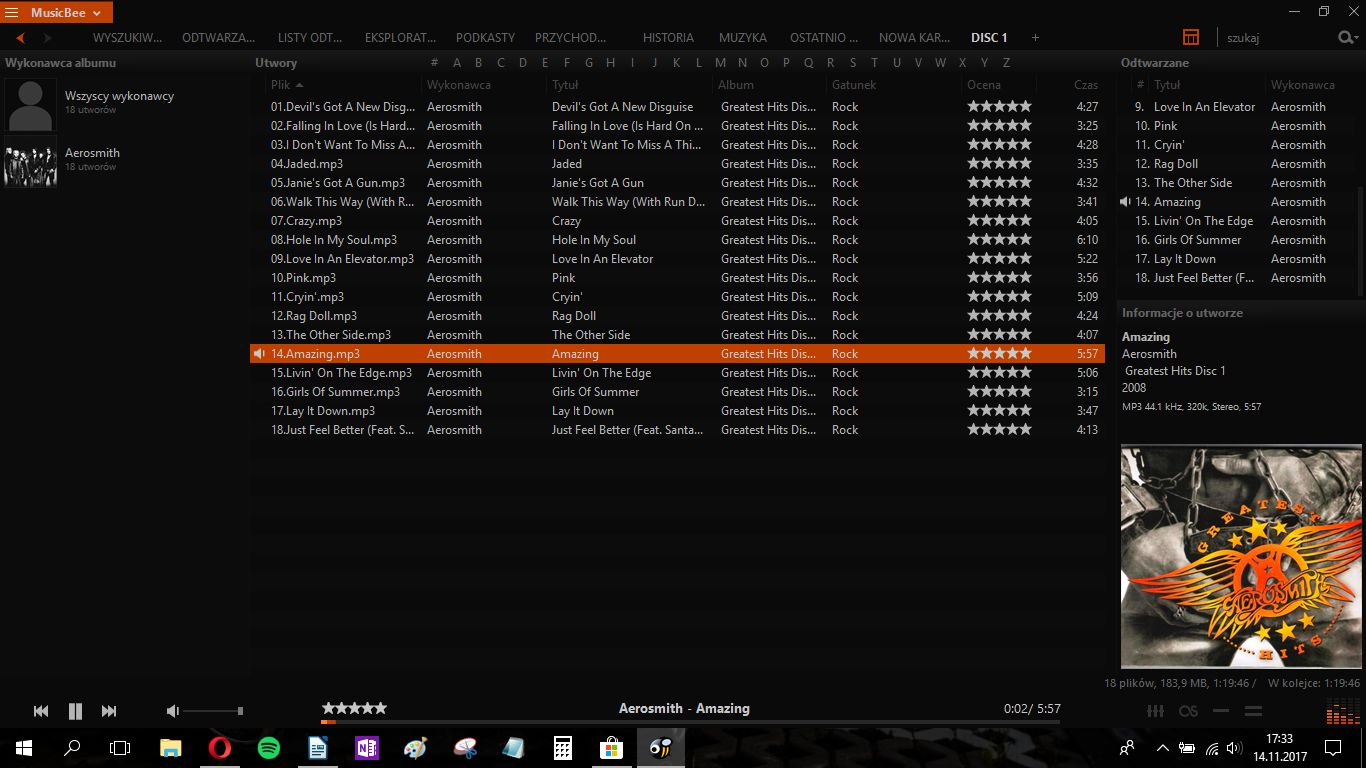
Task: Open the hamburger menu beside MusicBee
Action: click(x=12, y=13)
